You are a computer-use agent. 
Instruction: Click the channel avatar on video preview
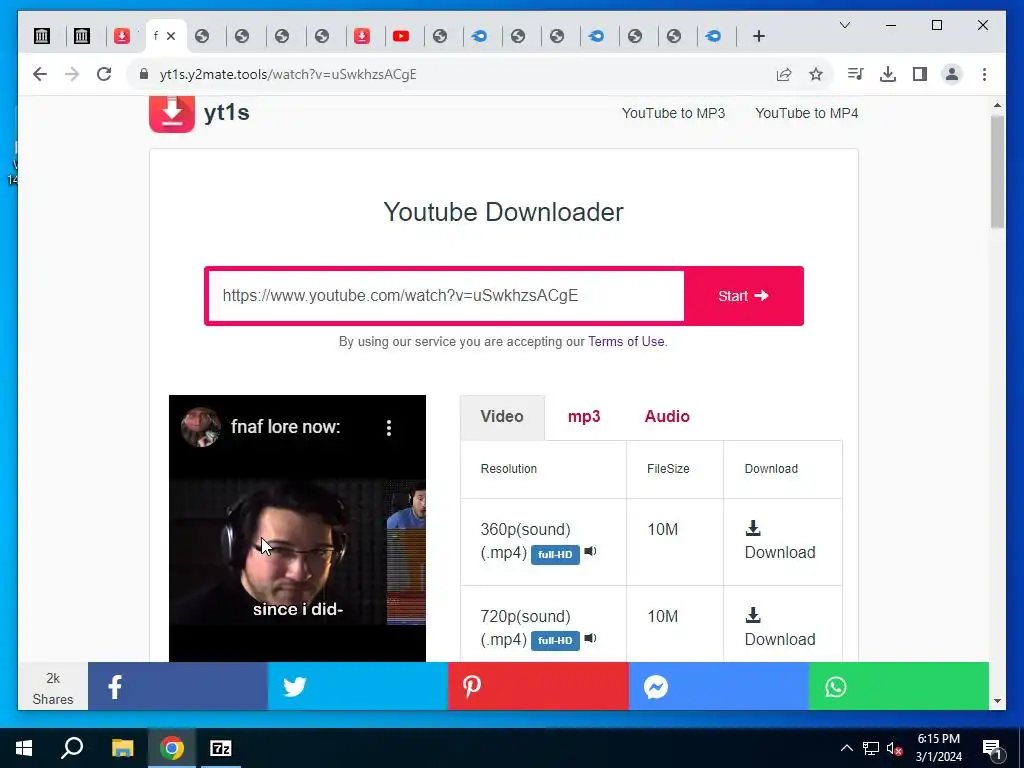tap(200, 427)
